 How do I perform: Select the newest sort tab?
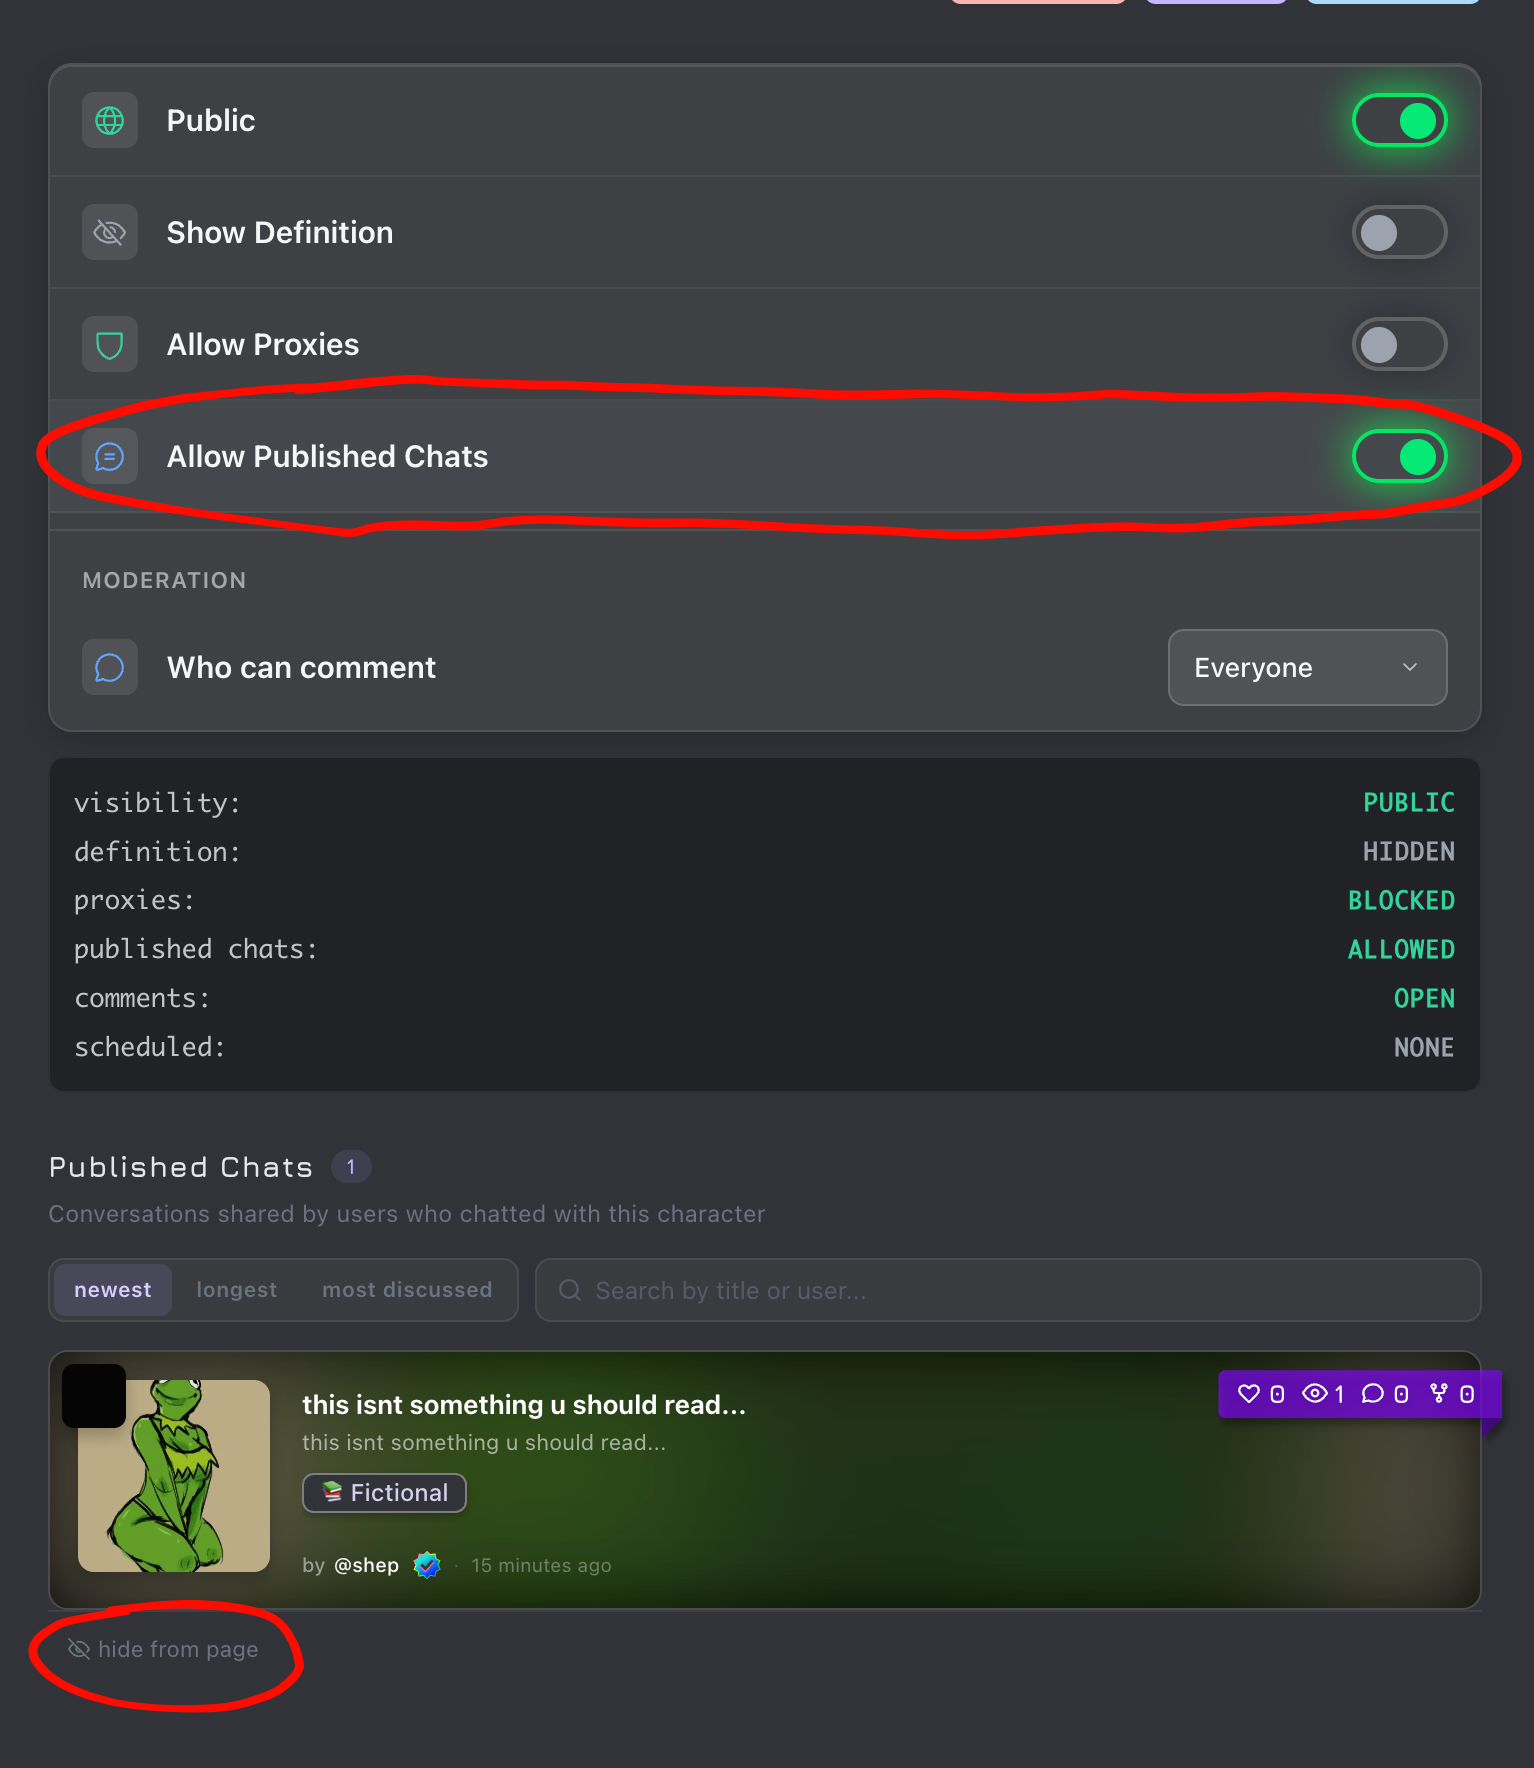point(113,1290)
